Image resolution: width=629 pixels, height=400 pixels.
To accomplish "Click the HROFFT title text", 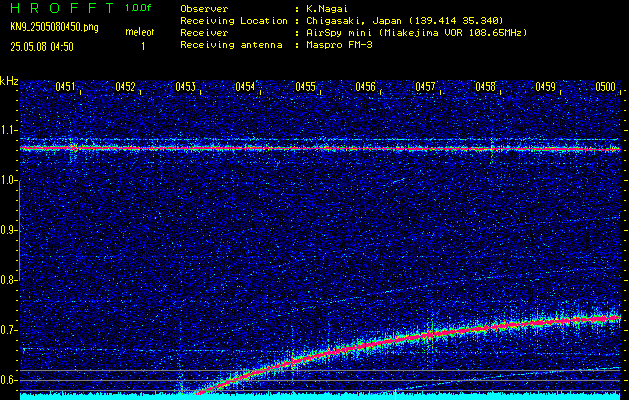I will 62,8.
